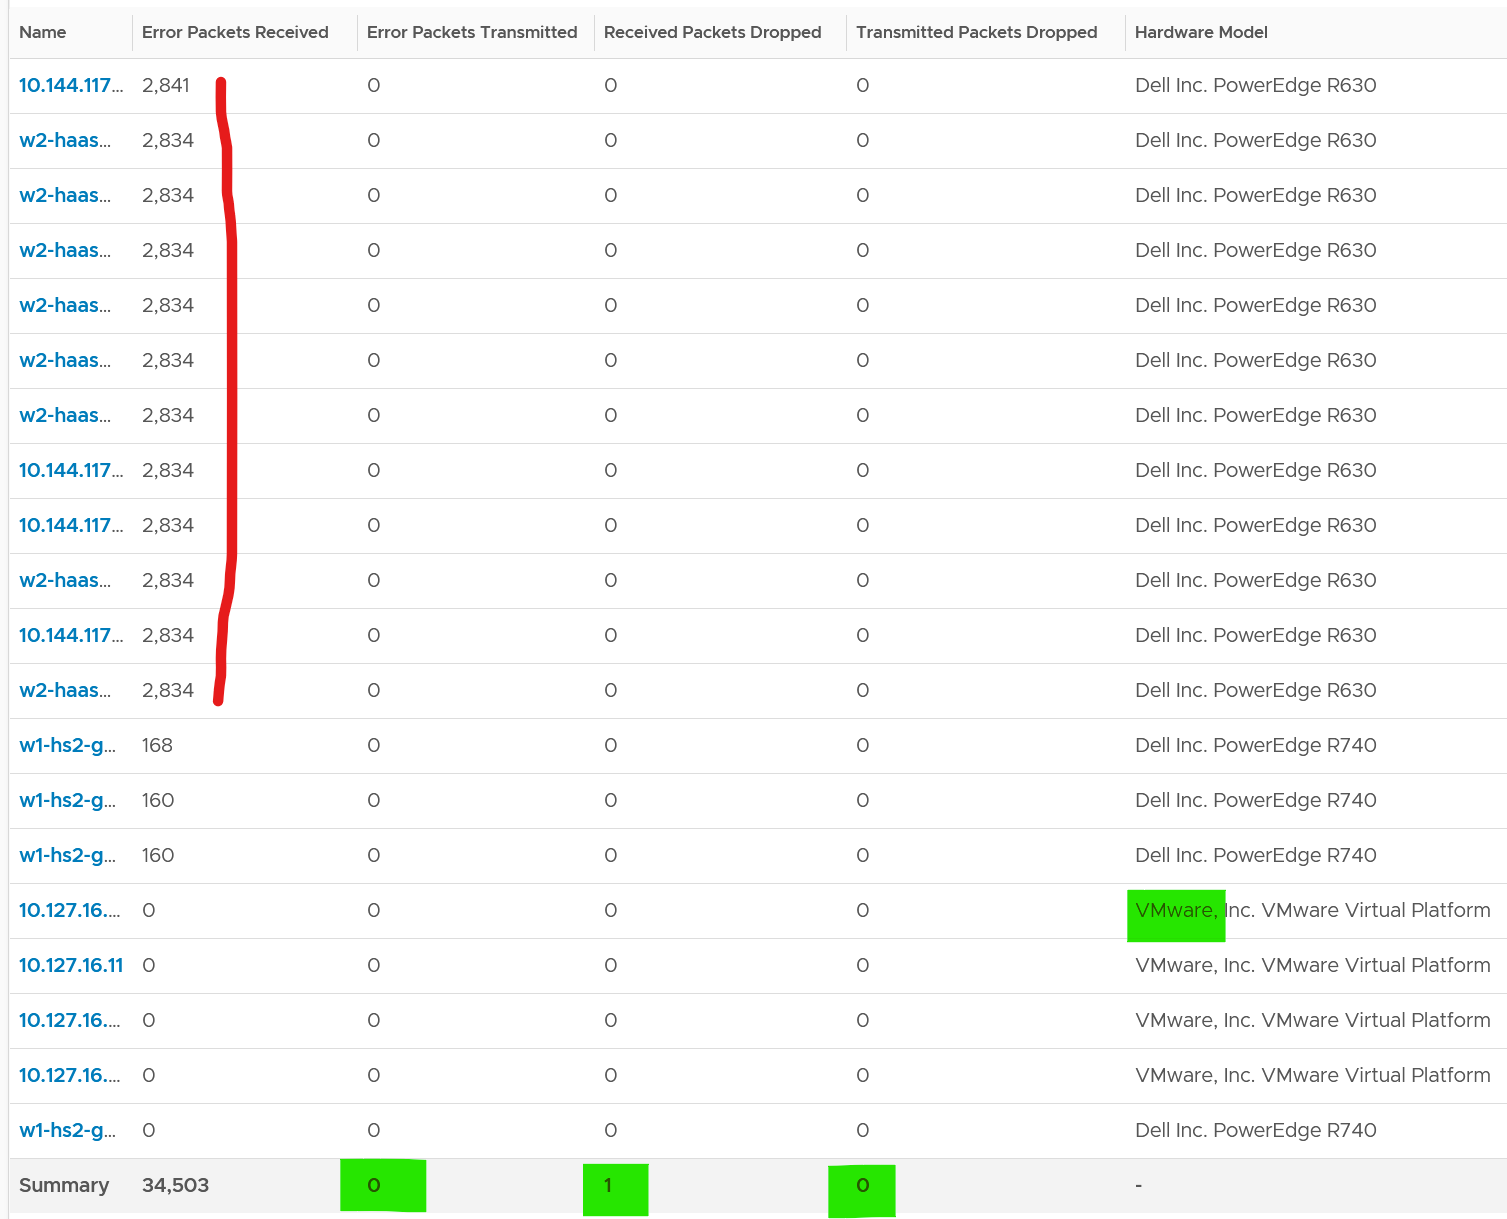Open the 10.127.16.11 host link
Screen dimensions: 1507x1219
point(71,965)
